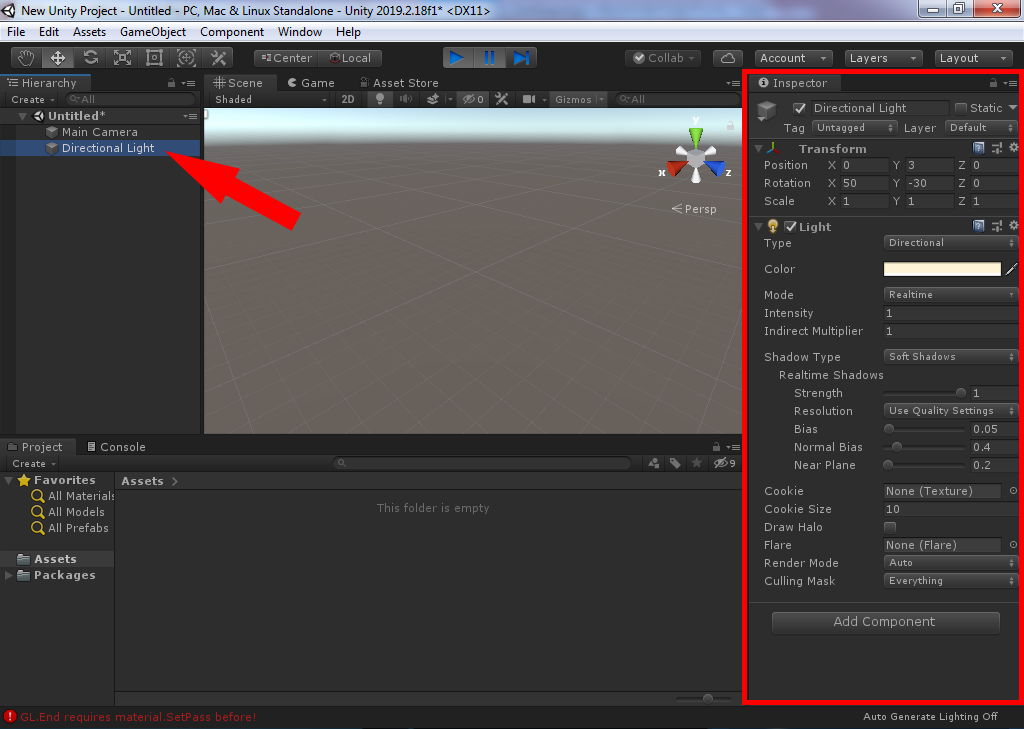Screen dimensions: 1024x729
Task: Toggle the Static checkbox
Action: tap(961, 108)
